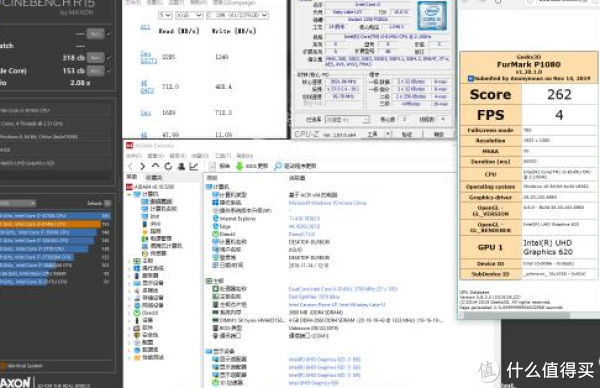The image size is (600, 388).
Task: Click Intel(R) UHD Graphics 620 GPU 1 value
Action: (x=548, y=248)
